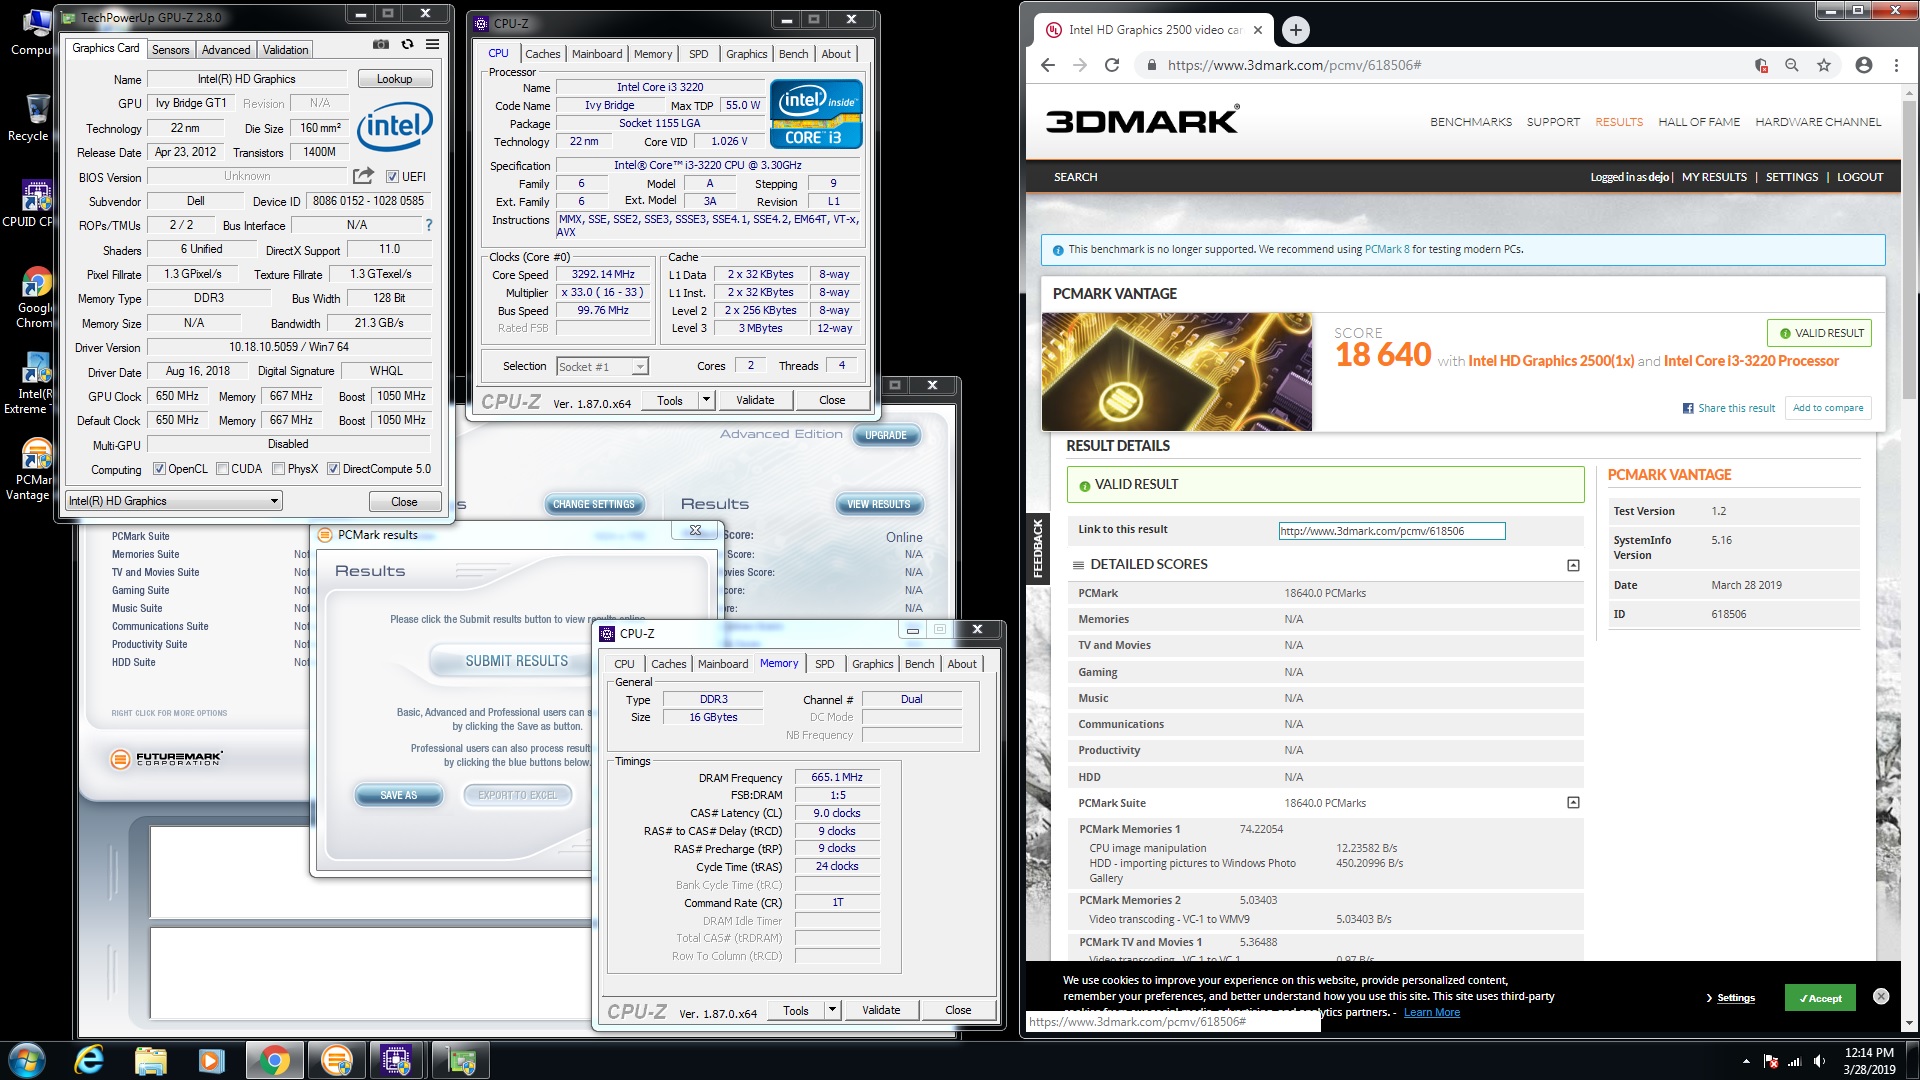Image resolution: width=1920 pixels, height=1080 pixels.
Task: Refresh GPU-Z data with refresh icon
Action: [407, 44]
